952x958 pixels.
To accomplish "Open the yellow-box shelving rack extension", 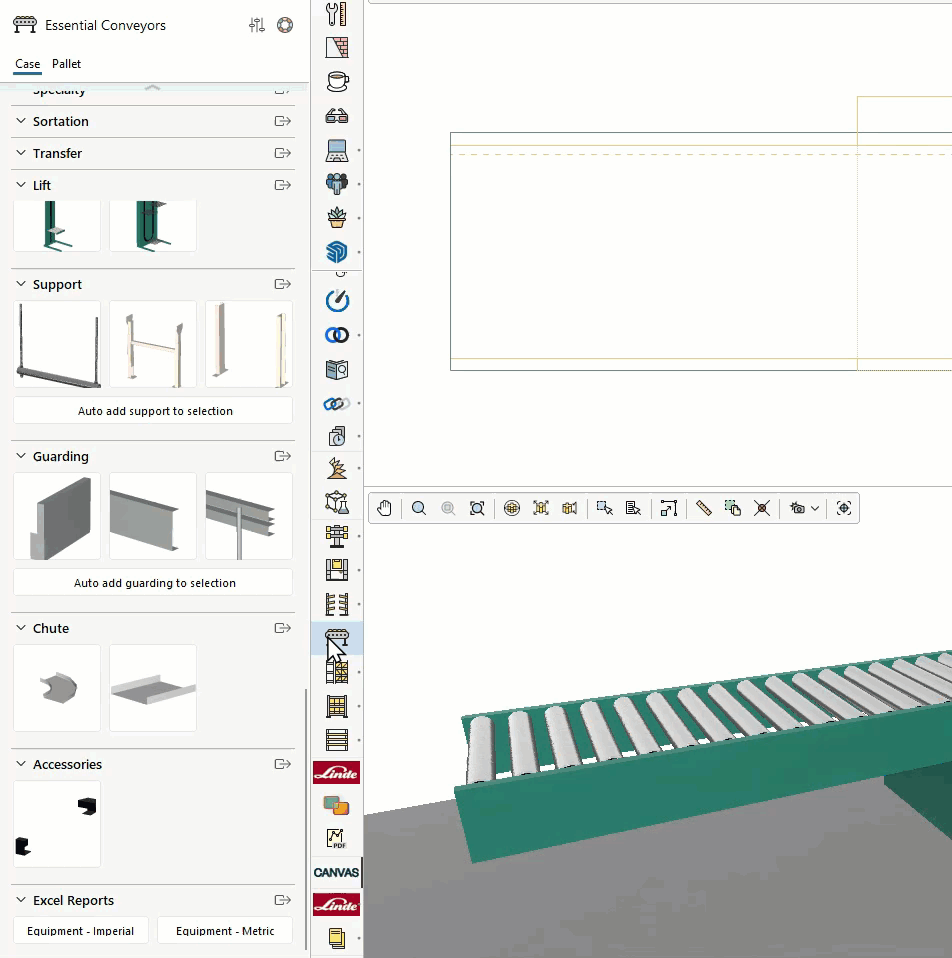I will click(x=337, y=706).
